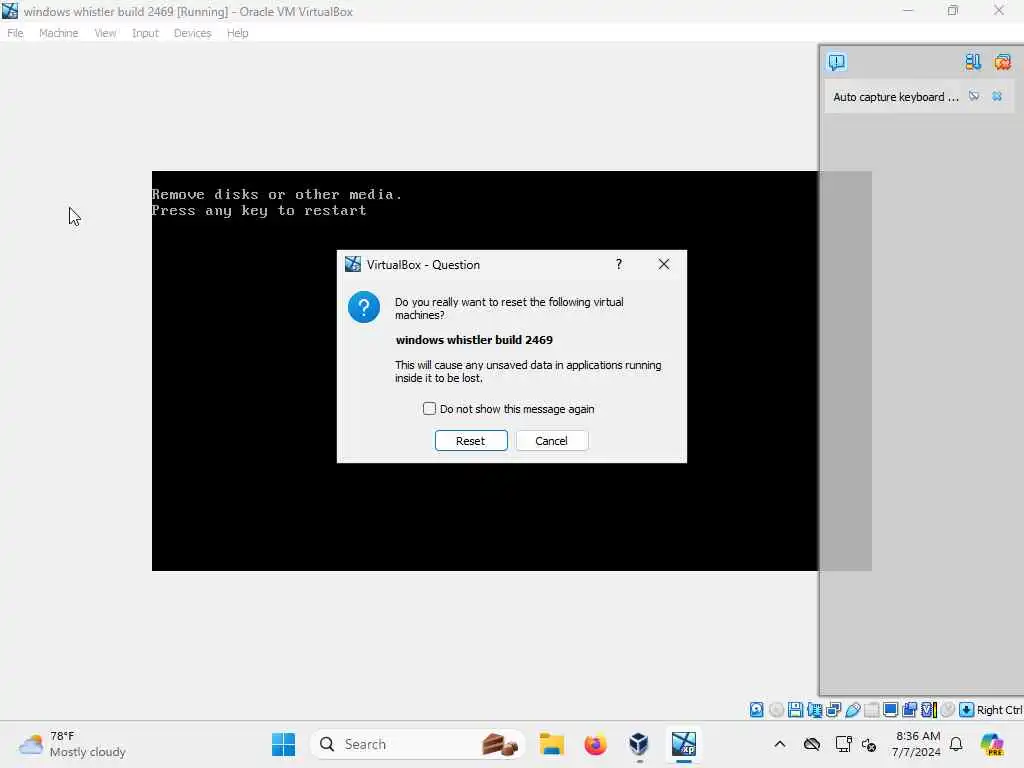Image resolution: width=1024 pixels, height=768 pixels.
Task: Expand the 'Auto capture keyboard ...' notification text
Action: point(895,97)
